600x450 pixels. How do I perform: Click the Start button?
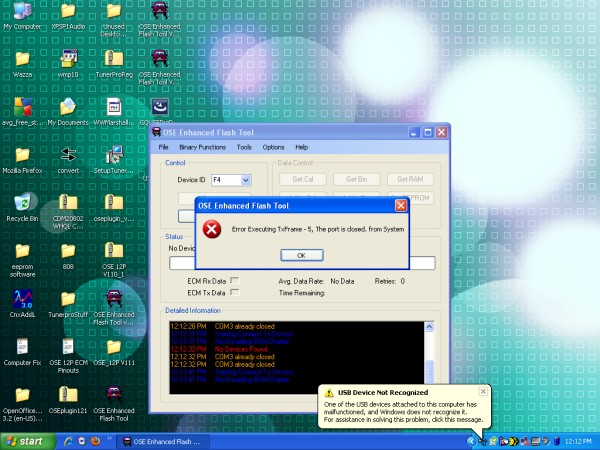point(27,442)
